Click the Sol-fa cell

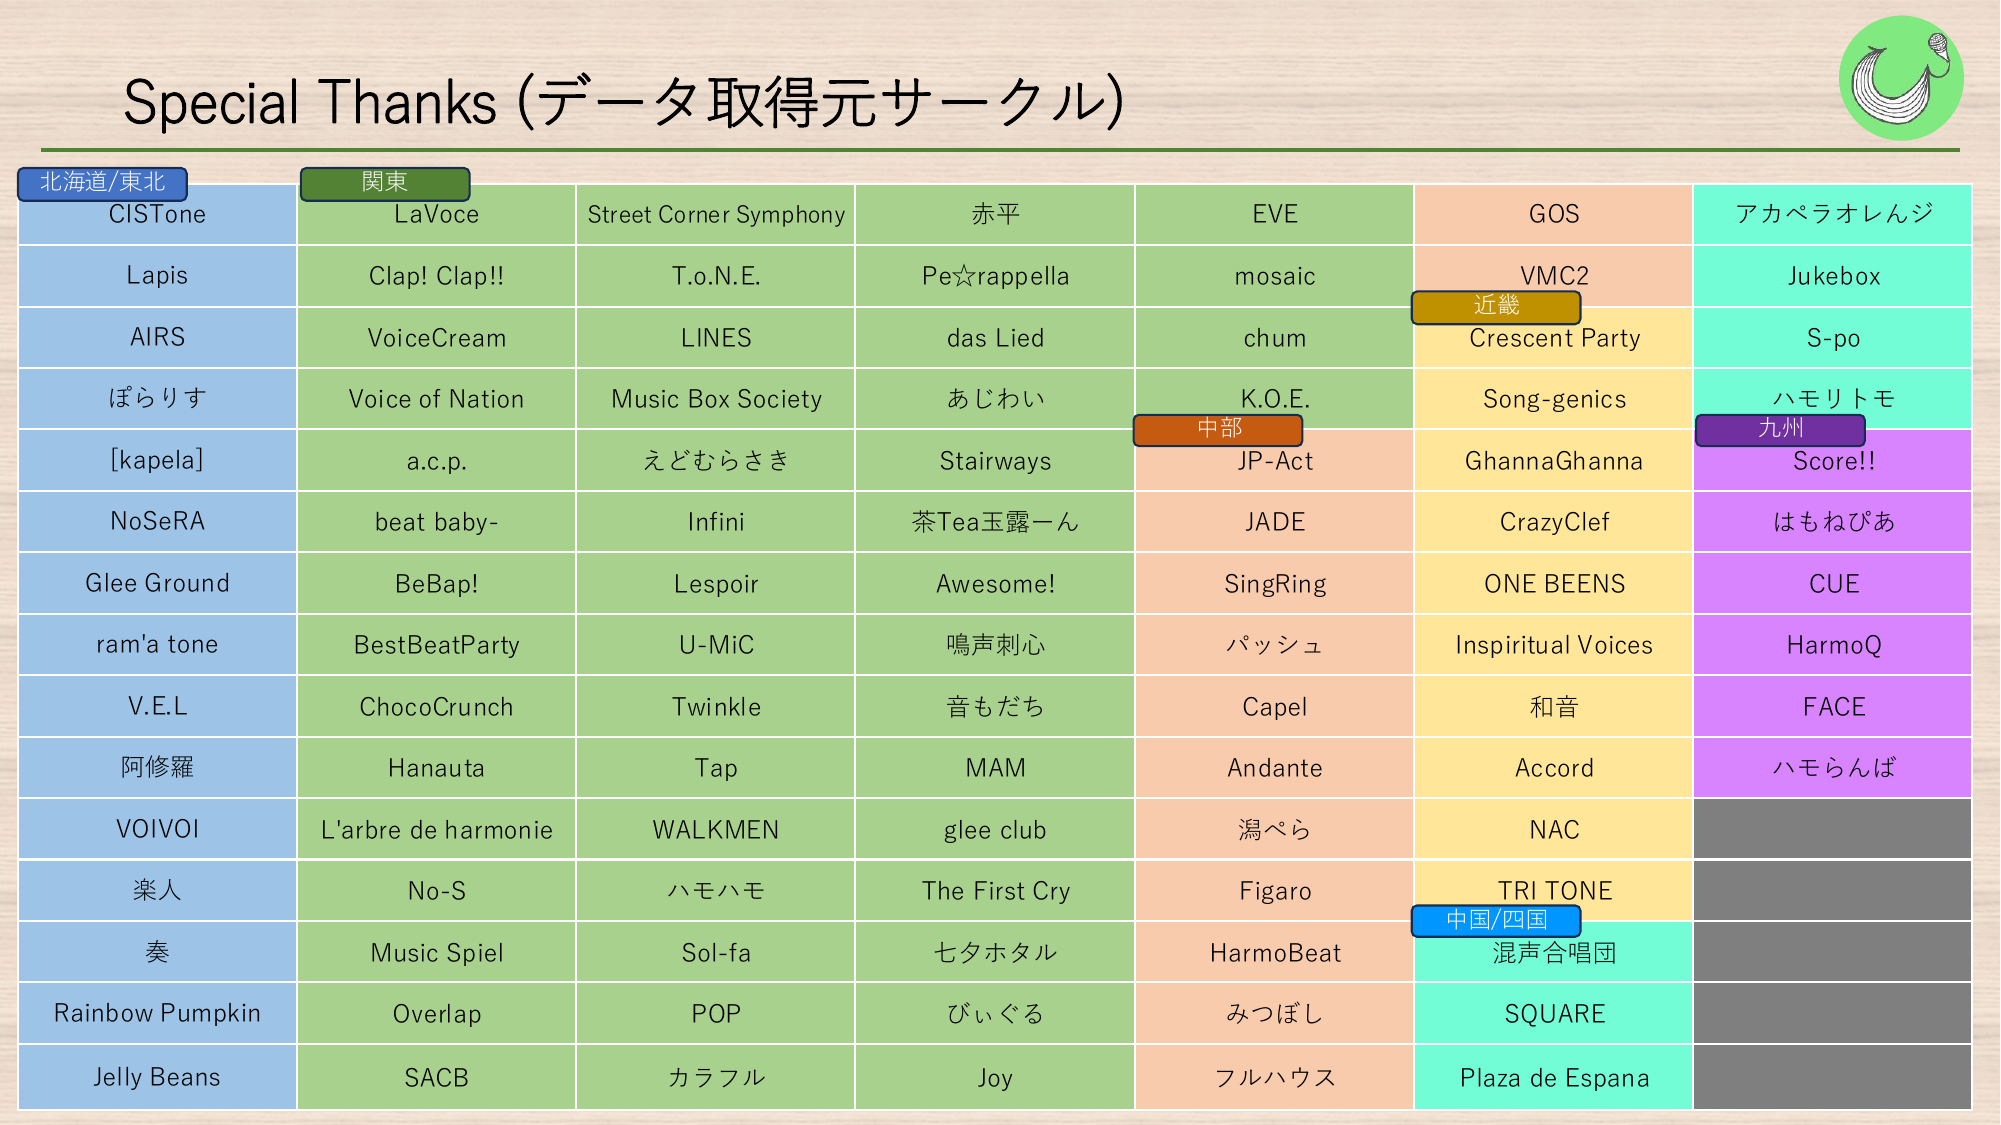coord(716,952)
